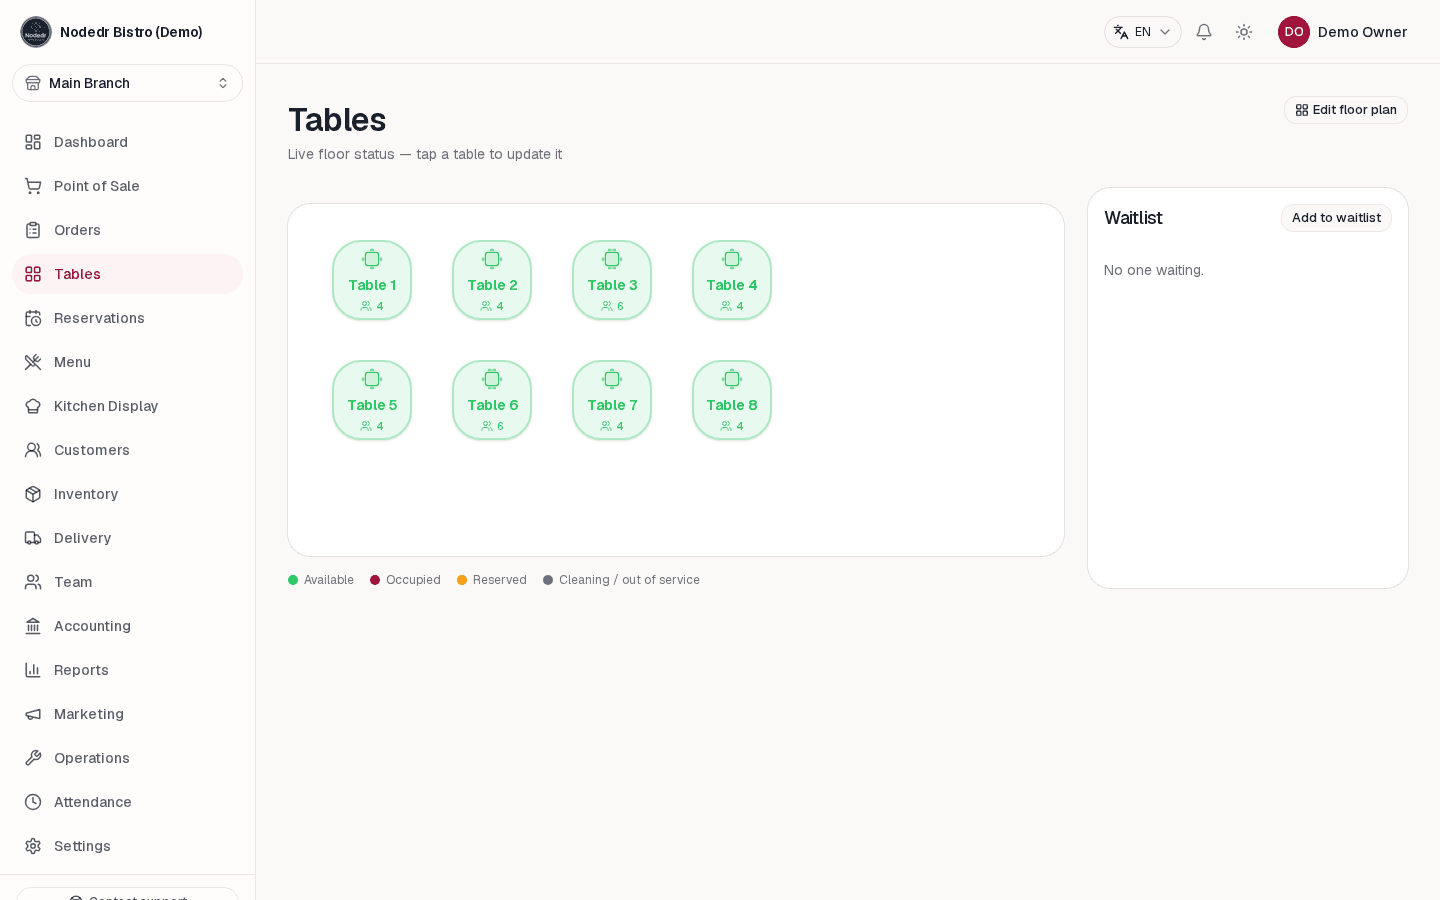Open Table 6 status
Image resolution: width=1440 pixels, height=900 pixels.
tap(492, 400)
